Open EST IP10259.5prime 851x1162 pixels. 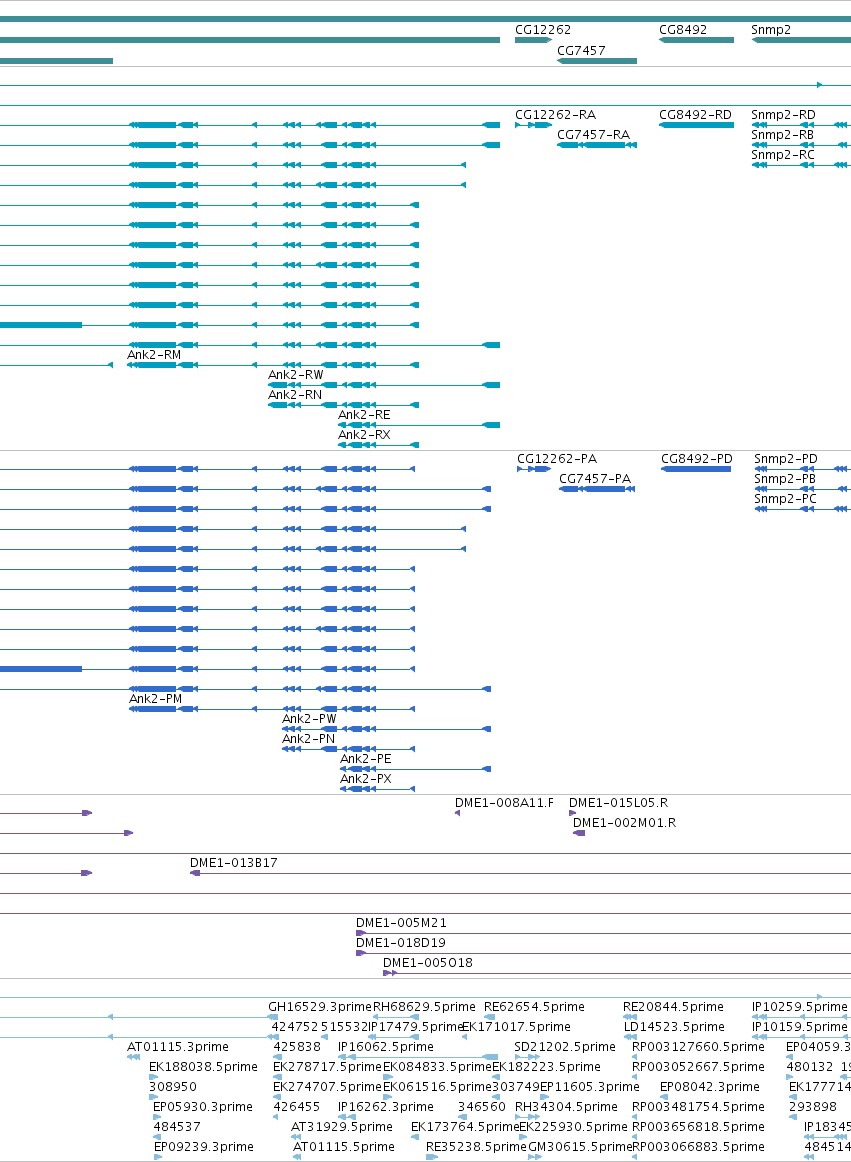(x=799, y=1006)
